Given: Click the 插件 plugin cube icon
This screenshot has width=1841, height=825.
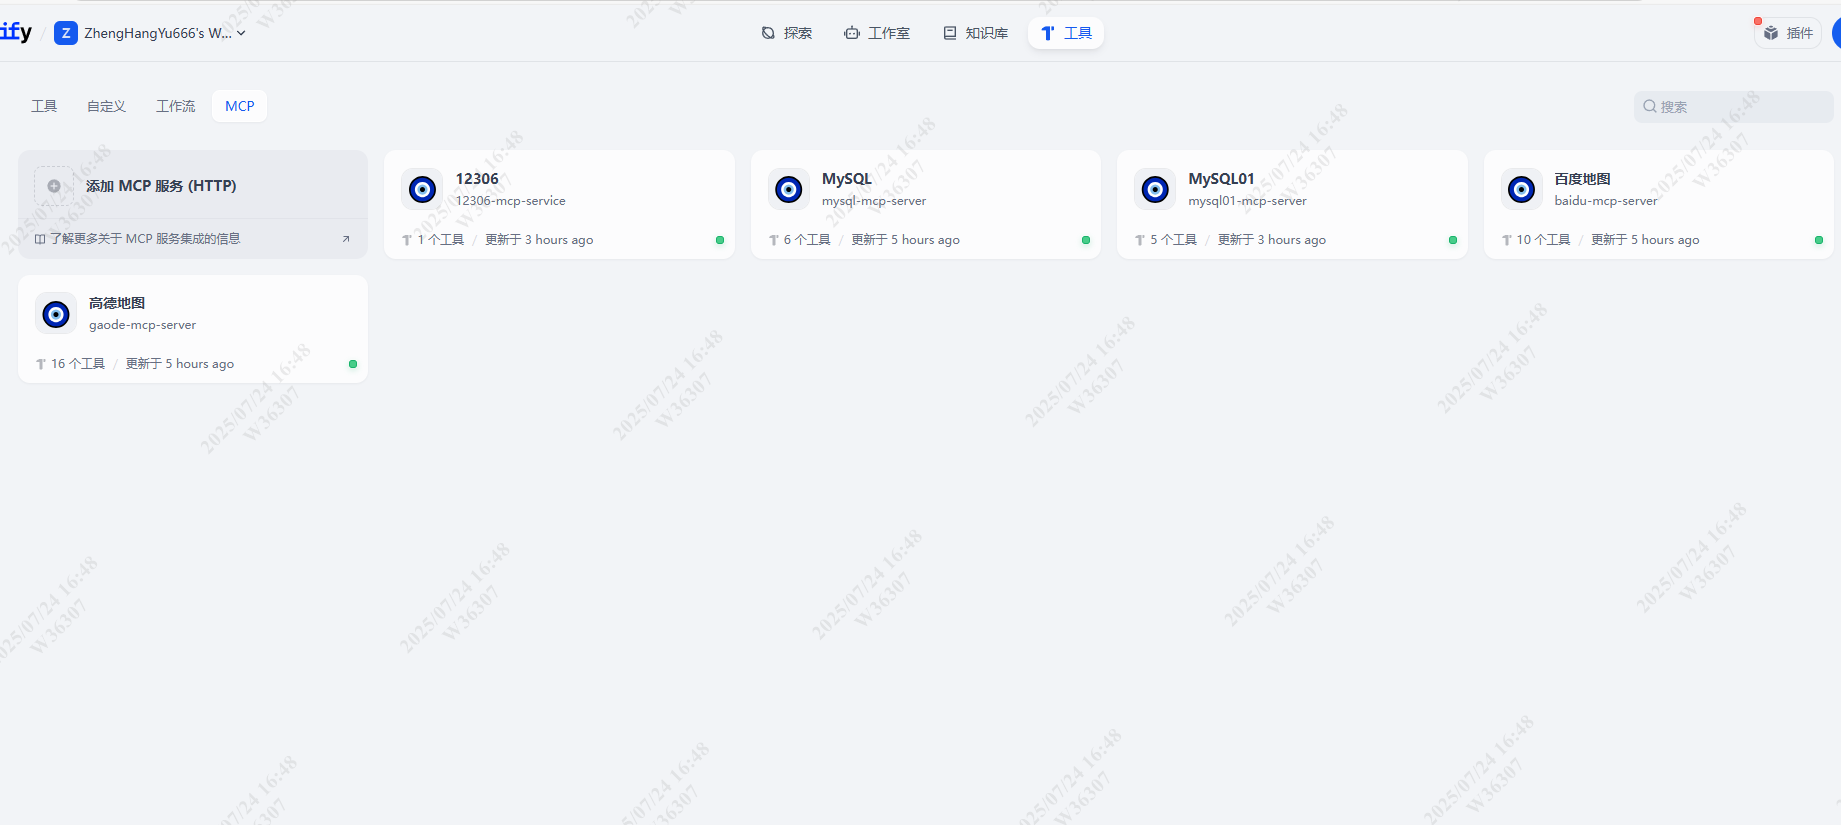Looking at the screenshot, I should pyautogui.click(x=1771, y=33).
